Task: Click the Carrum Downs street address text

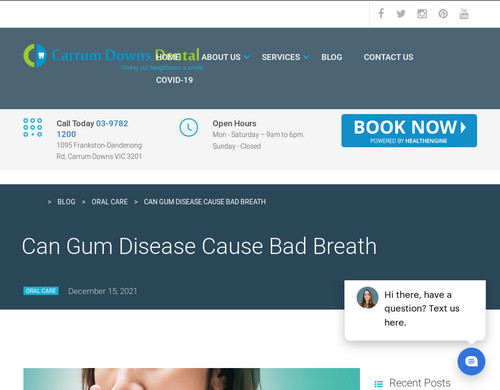Action: [x=99, y=151]
